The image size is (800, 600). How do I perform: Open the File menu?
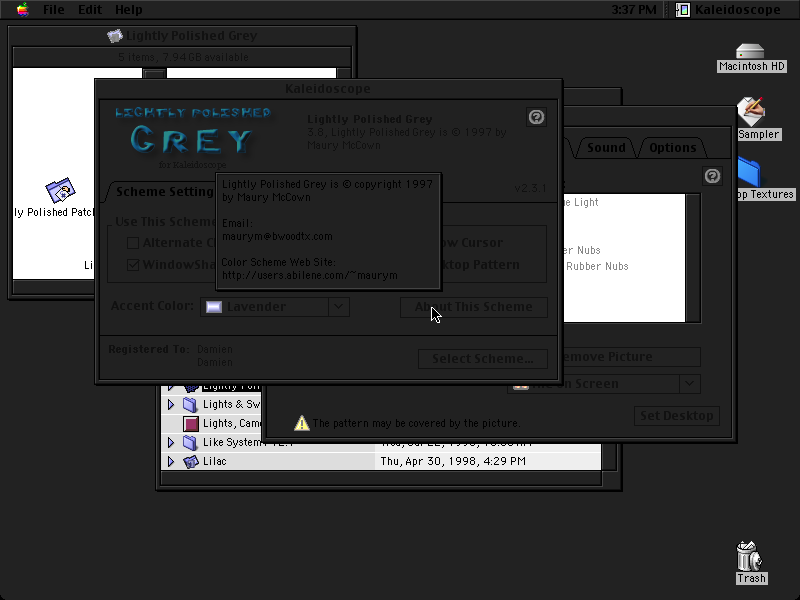pyautogui.click(x=54, y=10)
